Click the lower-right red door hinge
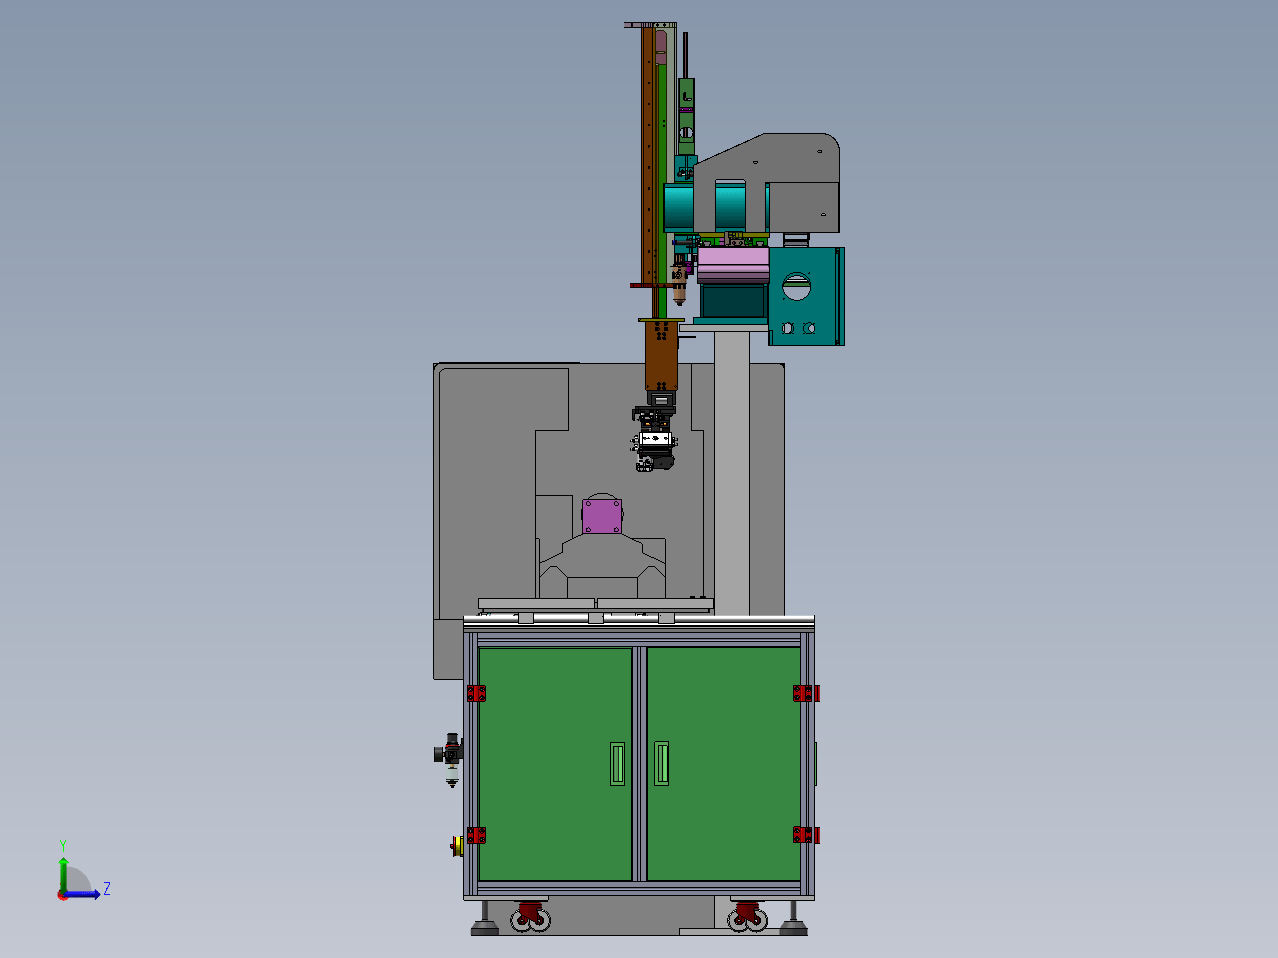Viewport: 1278px width, 958px height. pos(806,835)
